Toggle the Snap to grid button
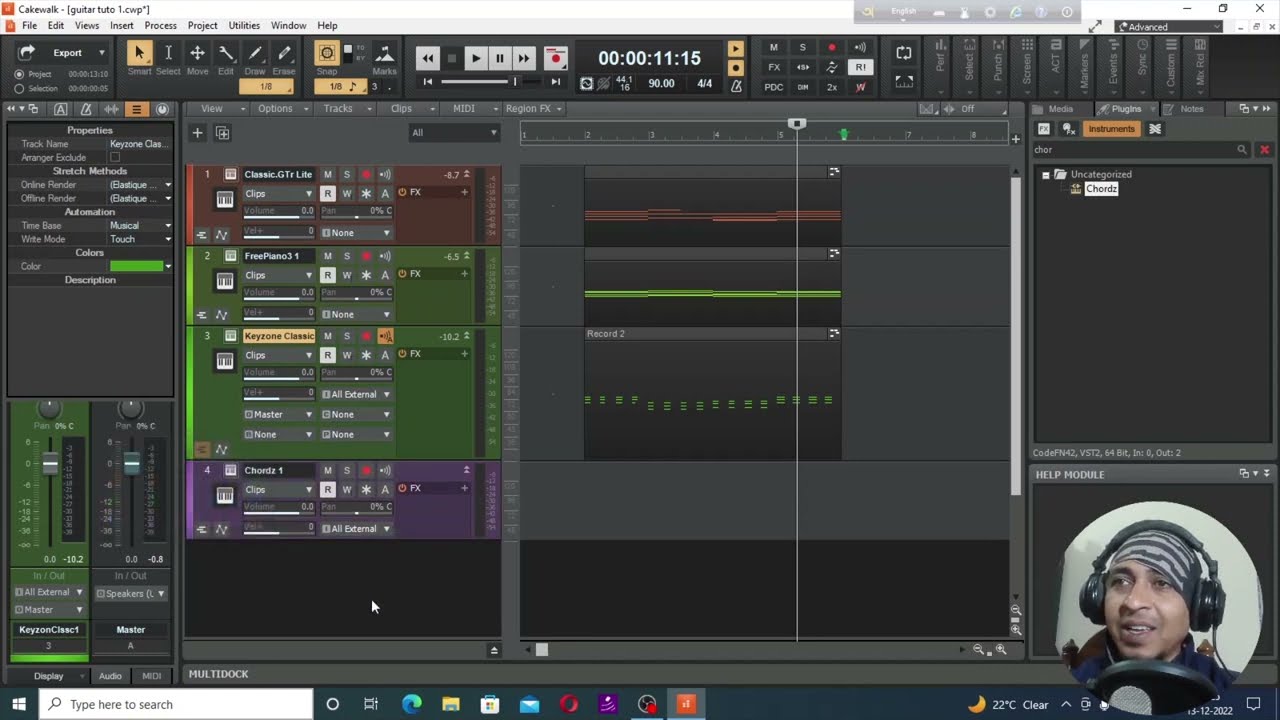The height and width of the screenshot is (720, 1280). [327, 53]
